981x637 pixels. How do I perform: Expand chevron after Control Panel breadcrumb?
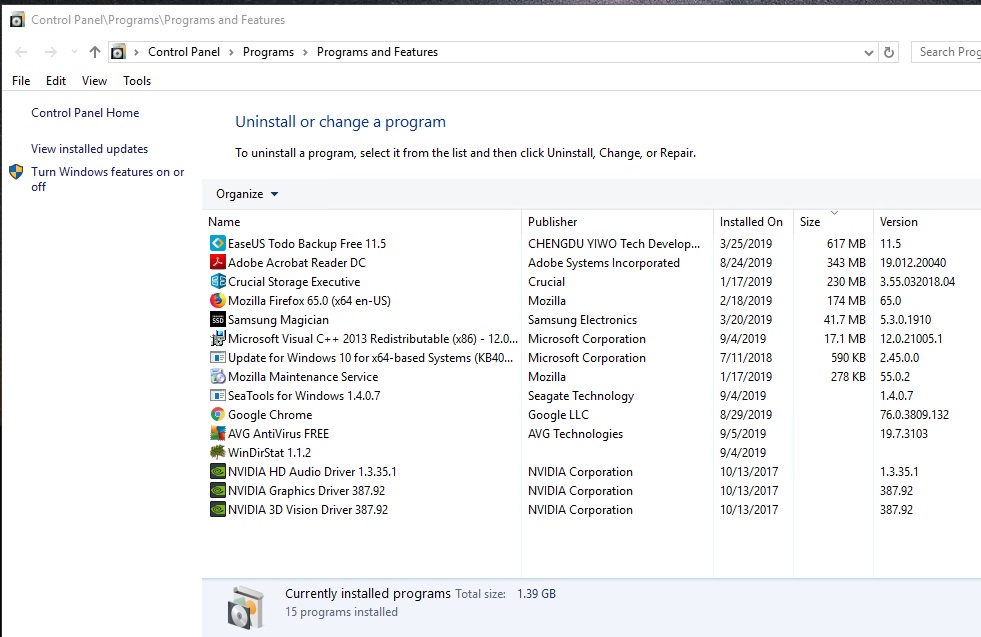[x=231, y=52]
